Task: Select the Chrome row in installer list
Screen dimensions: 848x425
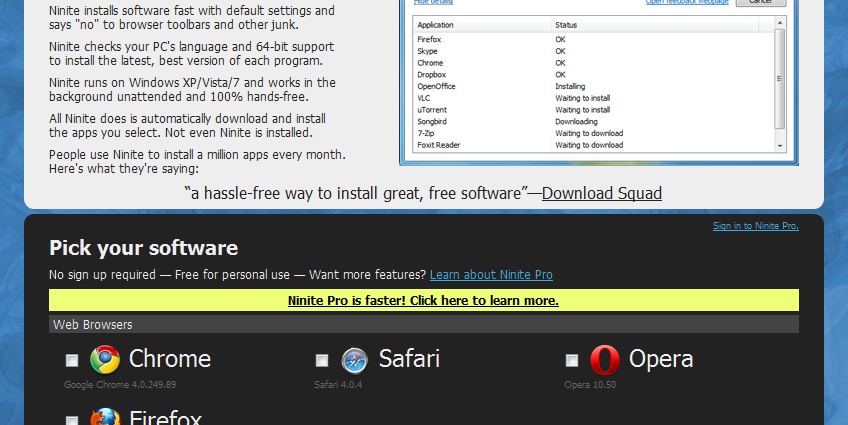Action: (593, 63)
